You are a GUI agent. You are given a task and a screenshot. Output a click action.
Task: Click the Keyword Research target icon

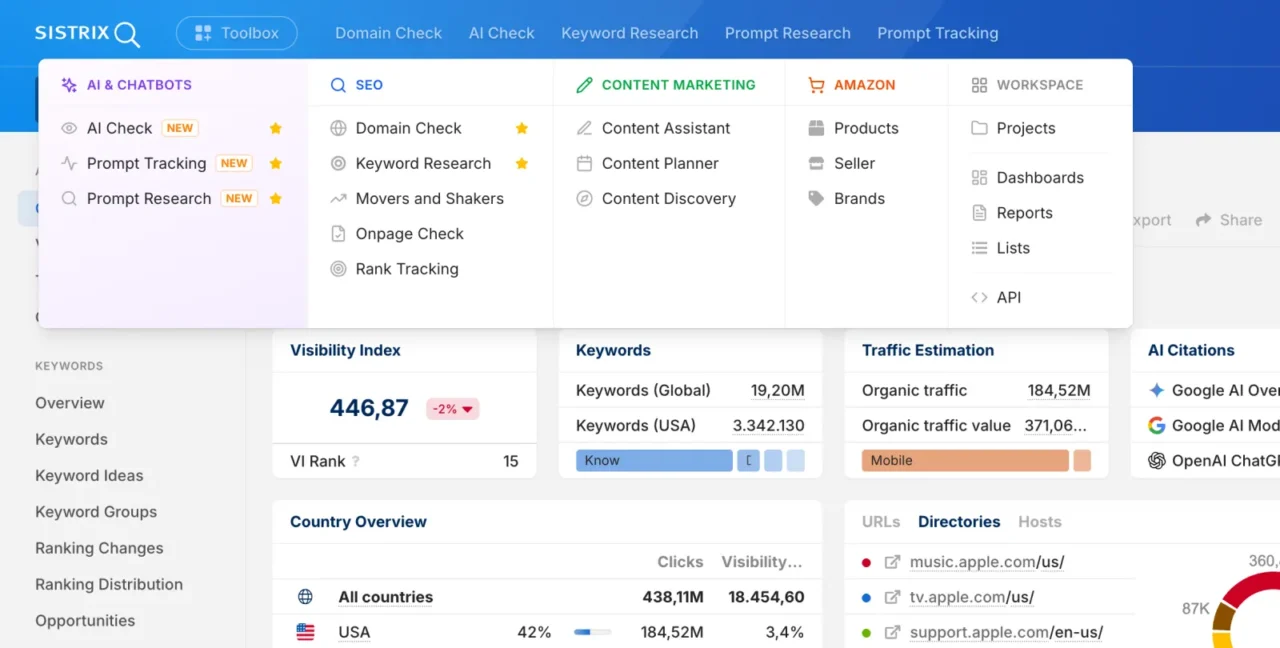(x=338, y=163)
